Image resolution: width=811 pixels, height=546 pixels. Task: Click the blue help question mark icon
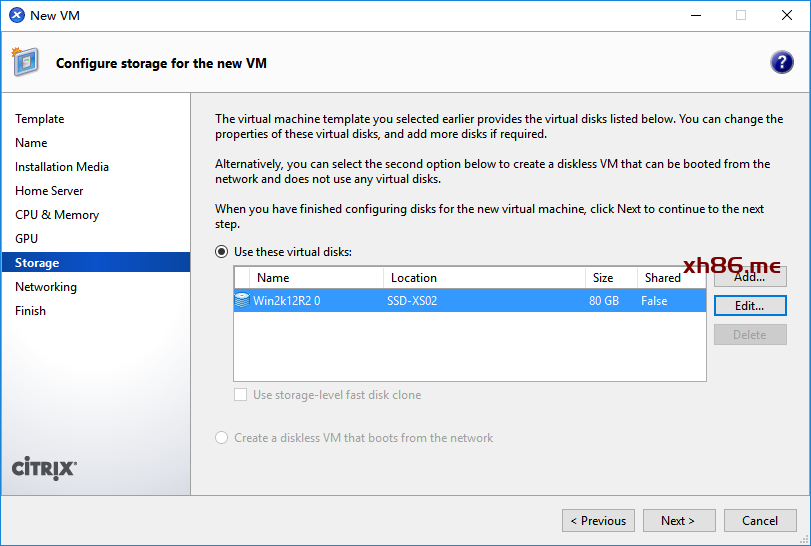(x=782, y=62)
